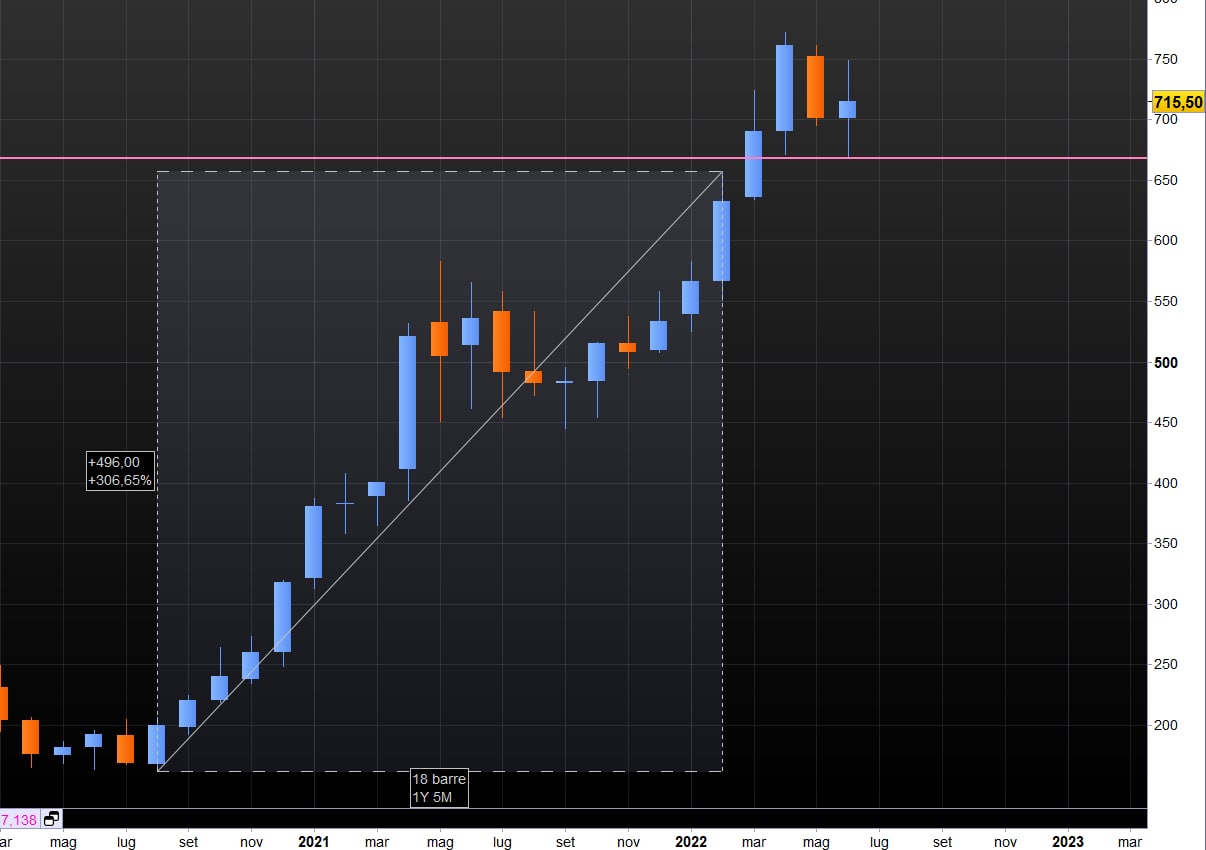This screenshot has width=1206, height=850.
Task: Click the 18 barre 1Y 5M label
Action: (x=439, y=788)
